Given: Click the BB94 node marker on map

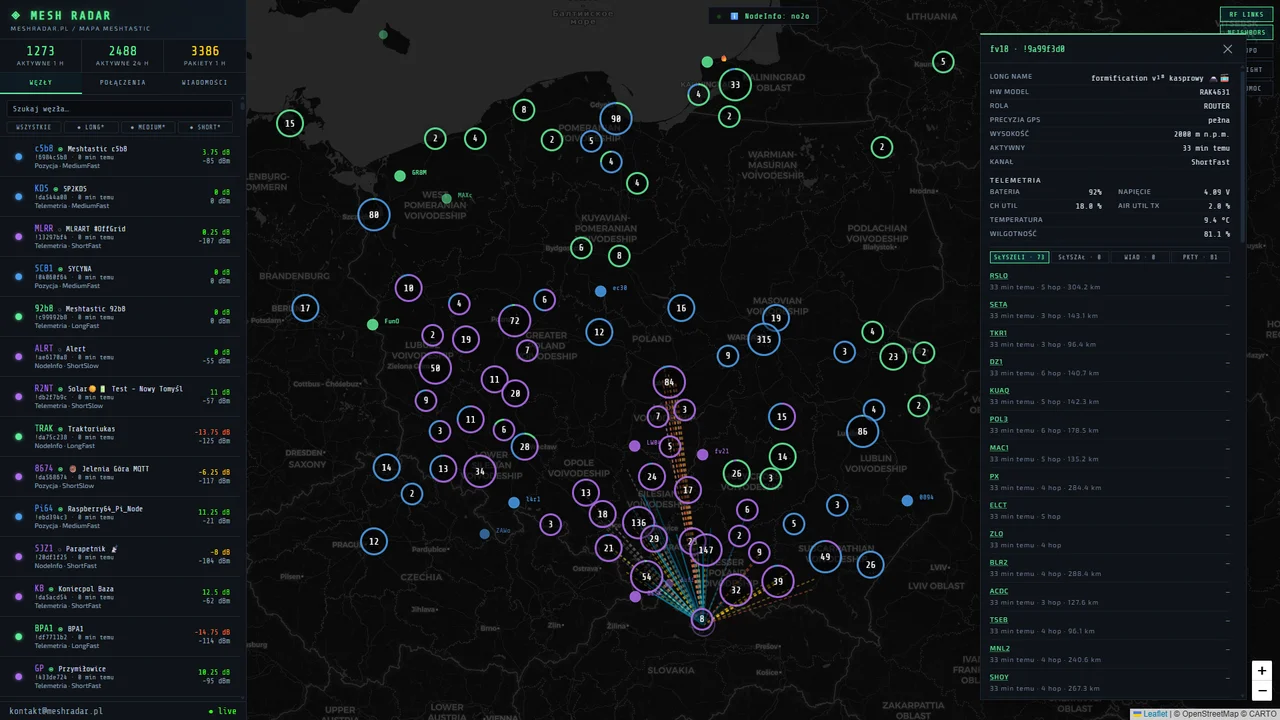Looking at the screenshot, I should [x=907, y=500].
